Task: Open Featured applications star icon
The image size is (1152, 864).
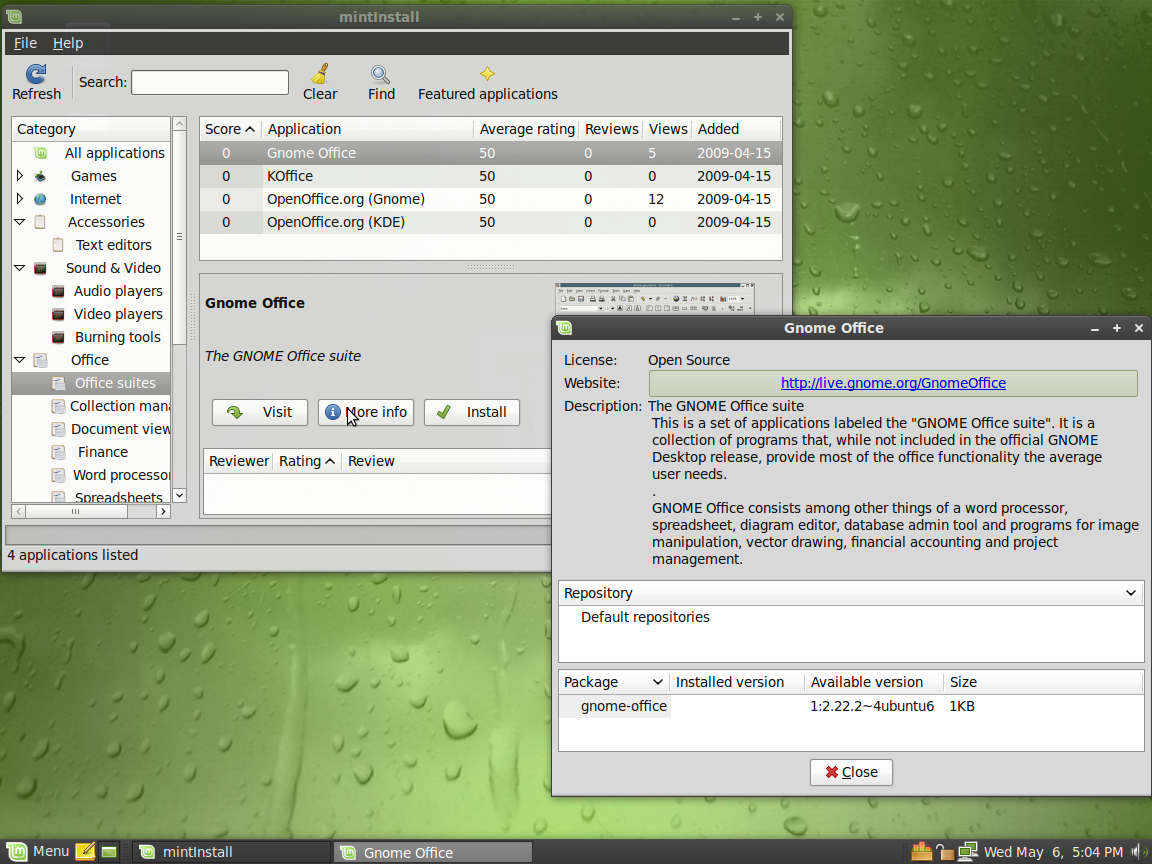Action: [487, 73]
